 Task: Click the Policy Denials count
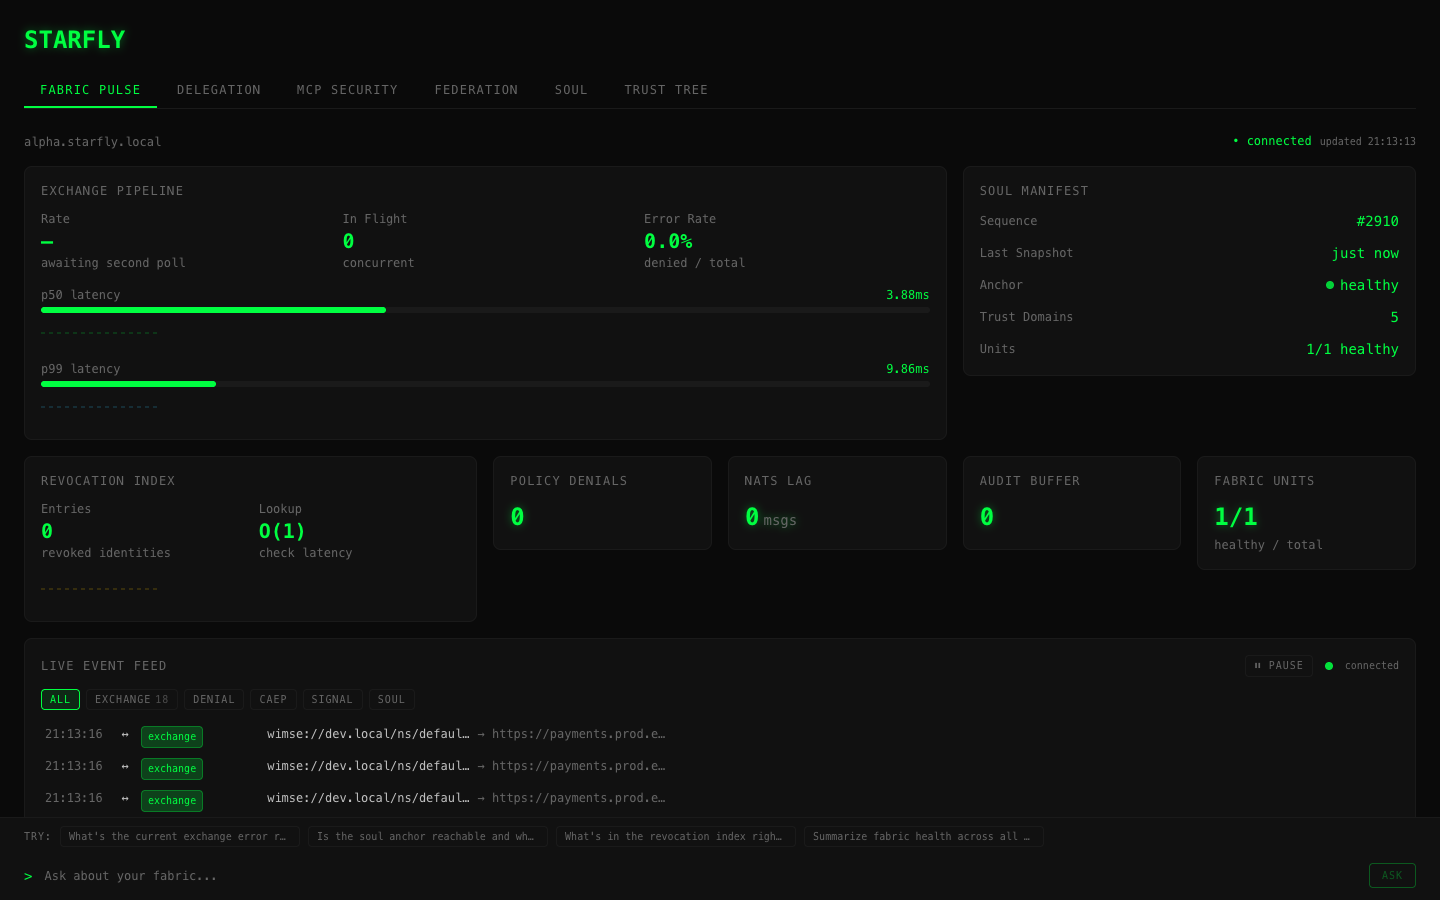[517, 517]
